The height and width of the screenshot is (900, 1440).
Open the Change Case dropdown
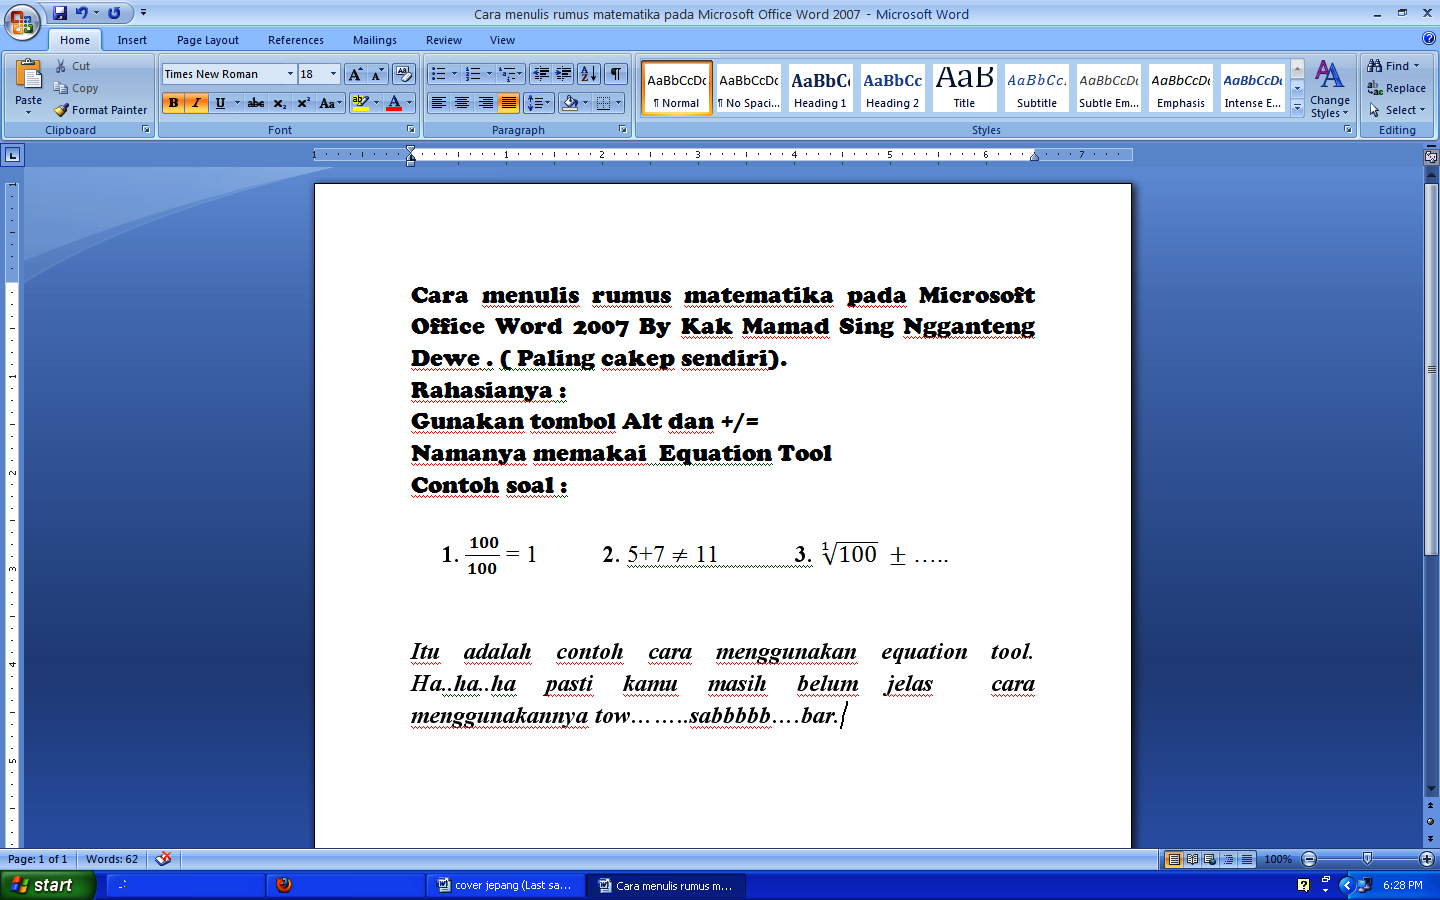click(330, 103)
